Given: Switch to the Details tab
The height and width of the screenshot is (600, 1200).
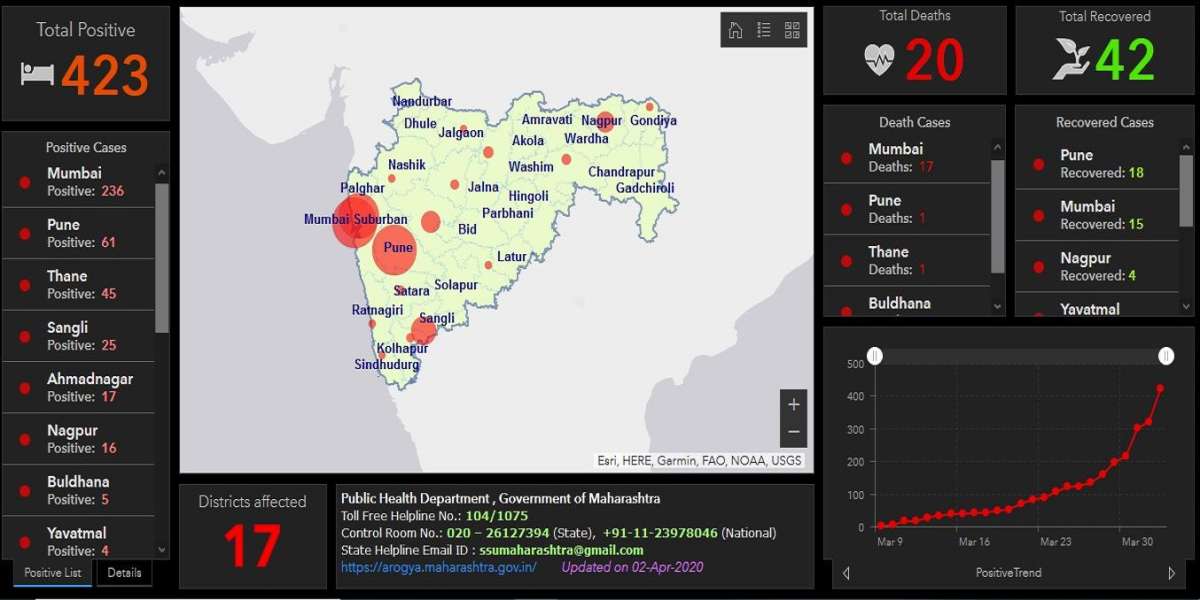Looking at the screenshot, I should tap(124, 573).
